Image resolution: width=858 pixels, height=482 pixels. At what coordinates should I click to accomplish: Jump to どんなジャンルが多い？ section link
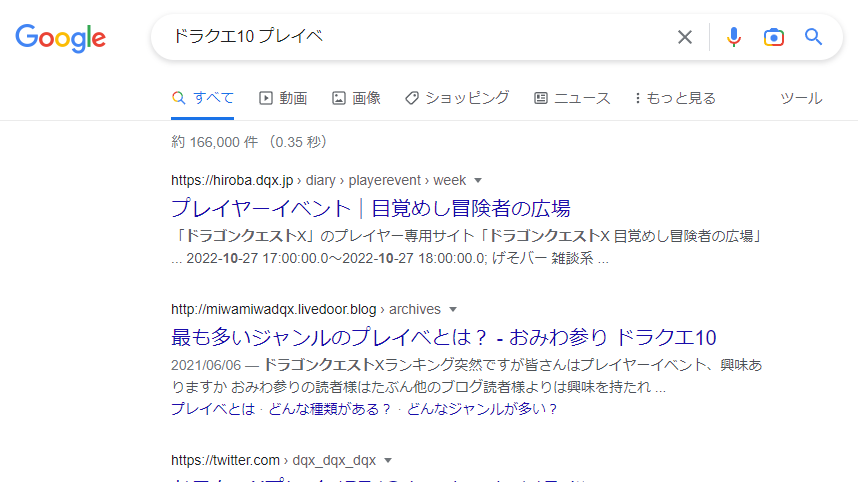tap(482, 409)
